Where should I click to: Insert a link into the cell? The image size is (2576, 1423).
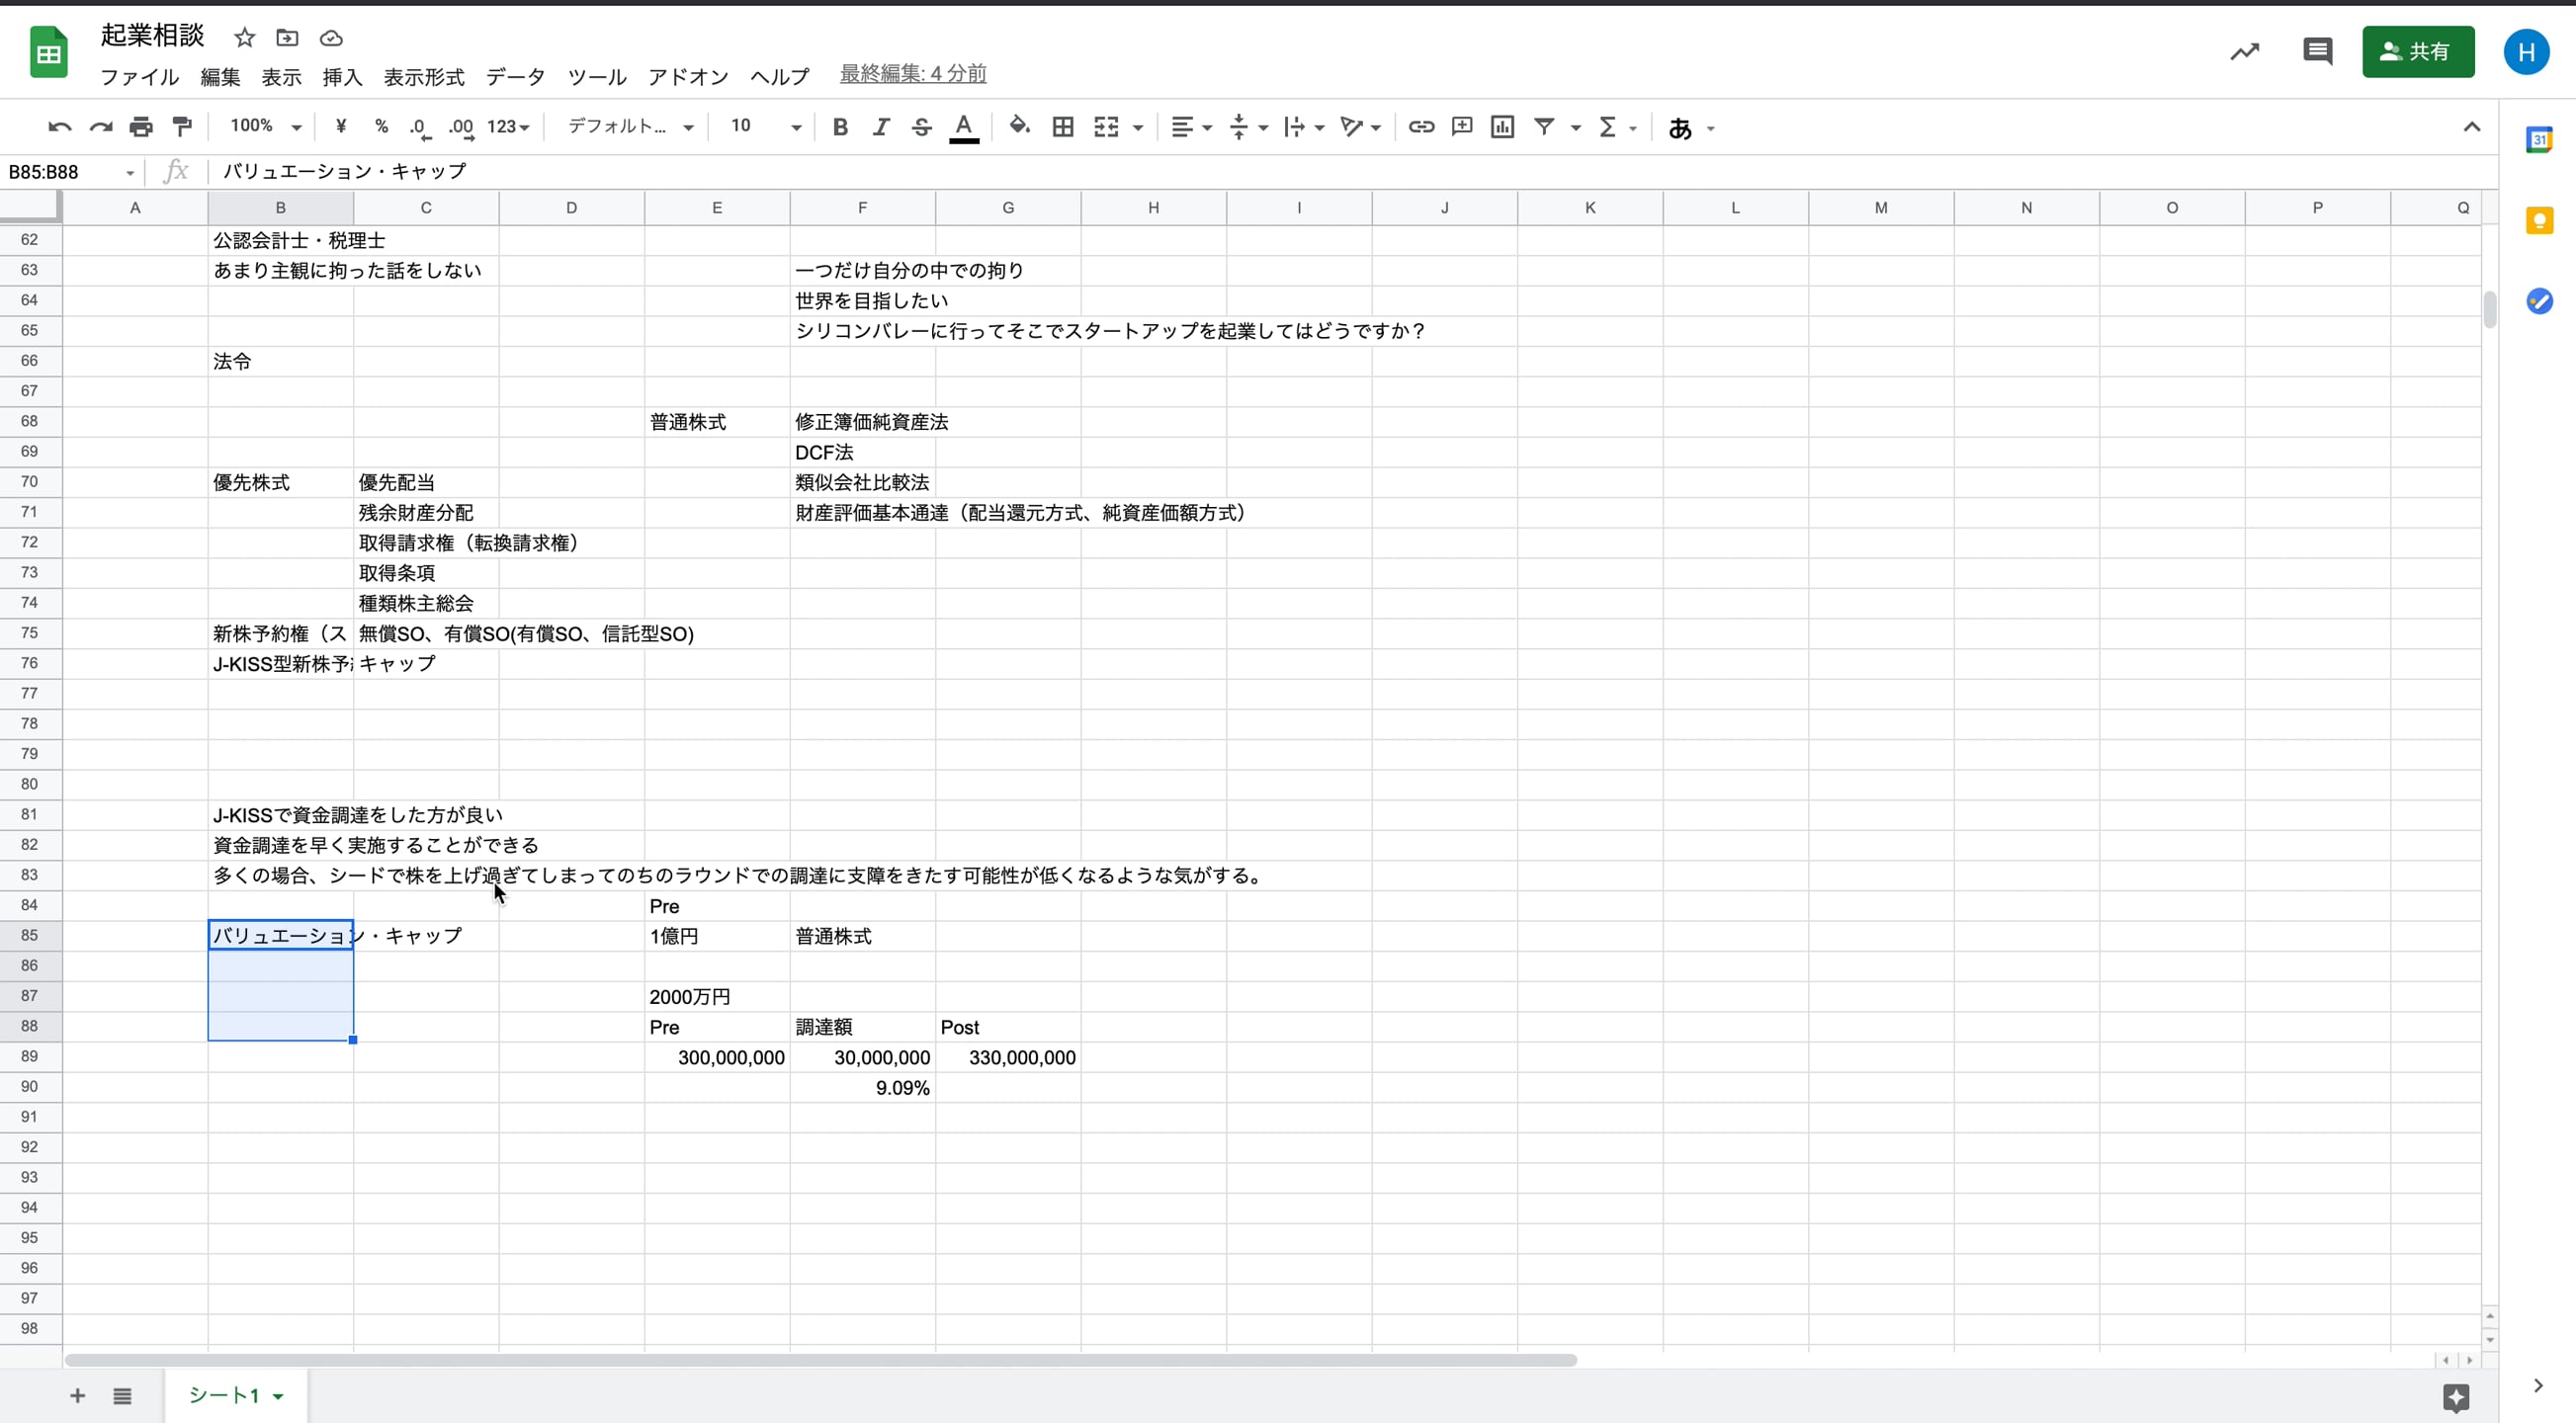pyautogui.click(x=1421, y=127)
